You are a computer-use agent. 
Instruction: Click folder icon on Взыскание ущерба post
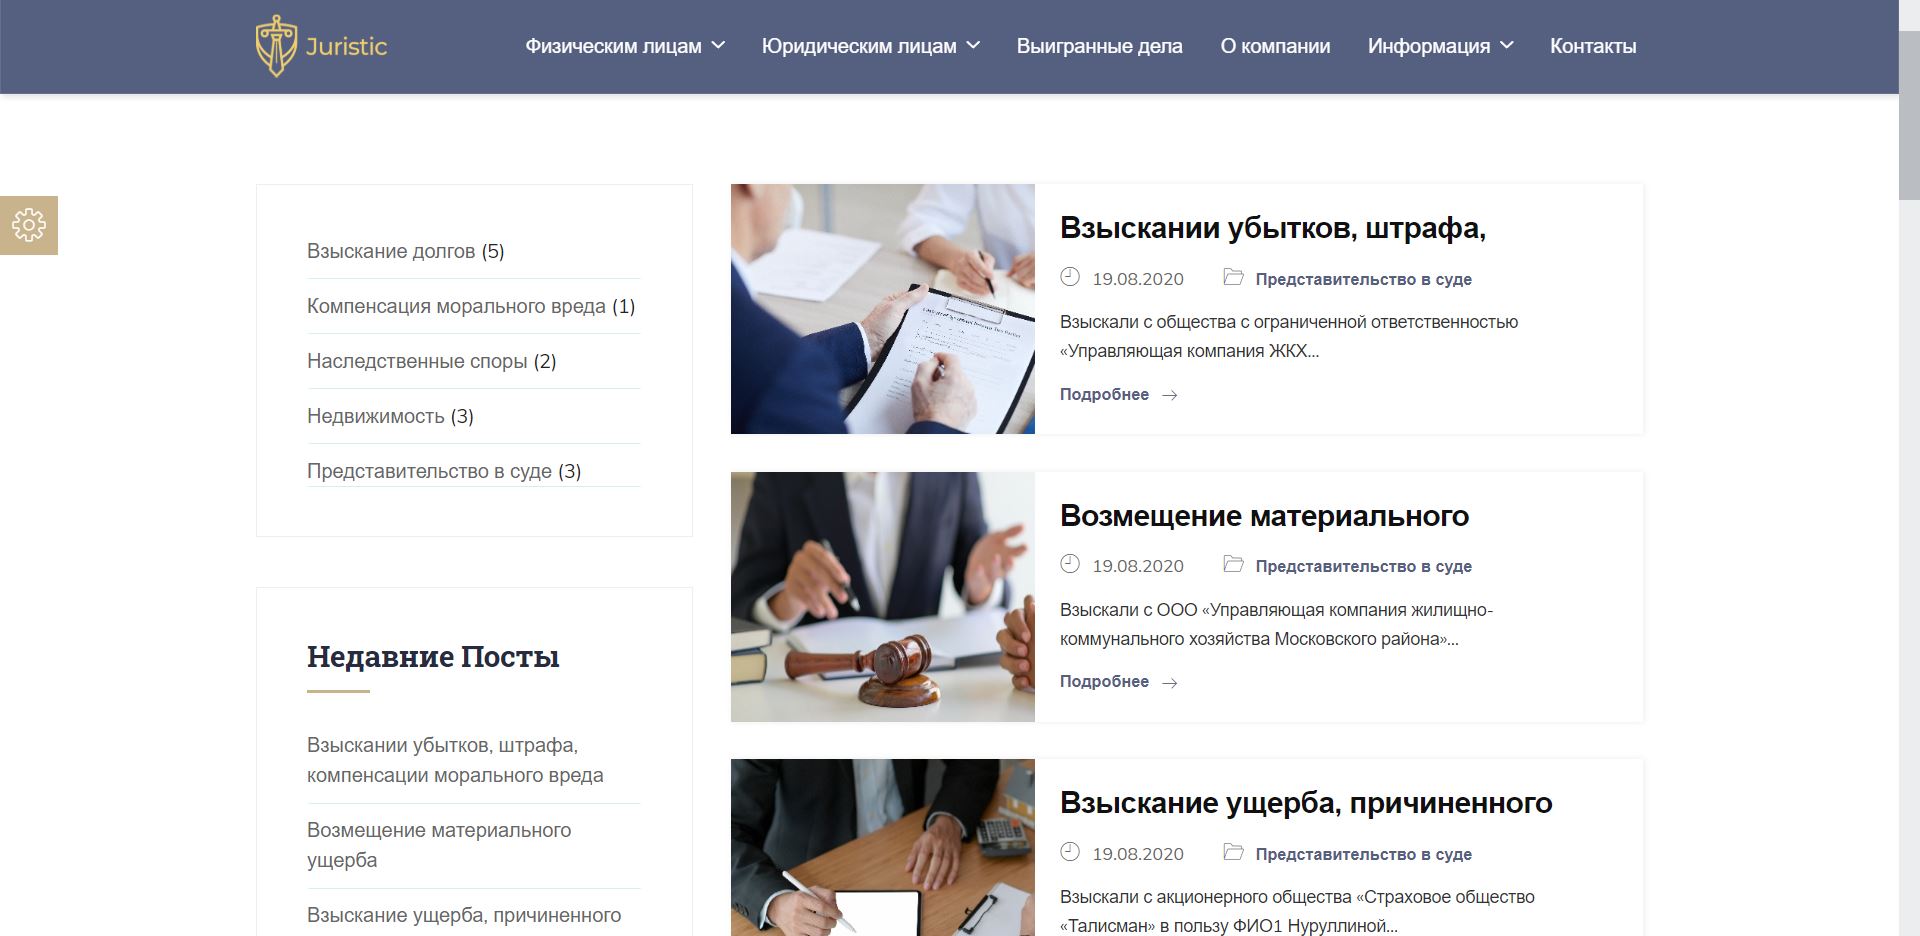point(1234,852)
